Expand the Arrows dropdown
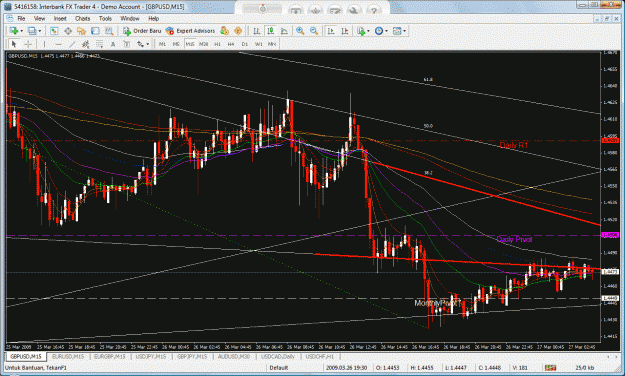 pos(148,44)
